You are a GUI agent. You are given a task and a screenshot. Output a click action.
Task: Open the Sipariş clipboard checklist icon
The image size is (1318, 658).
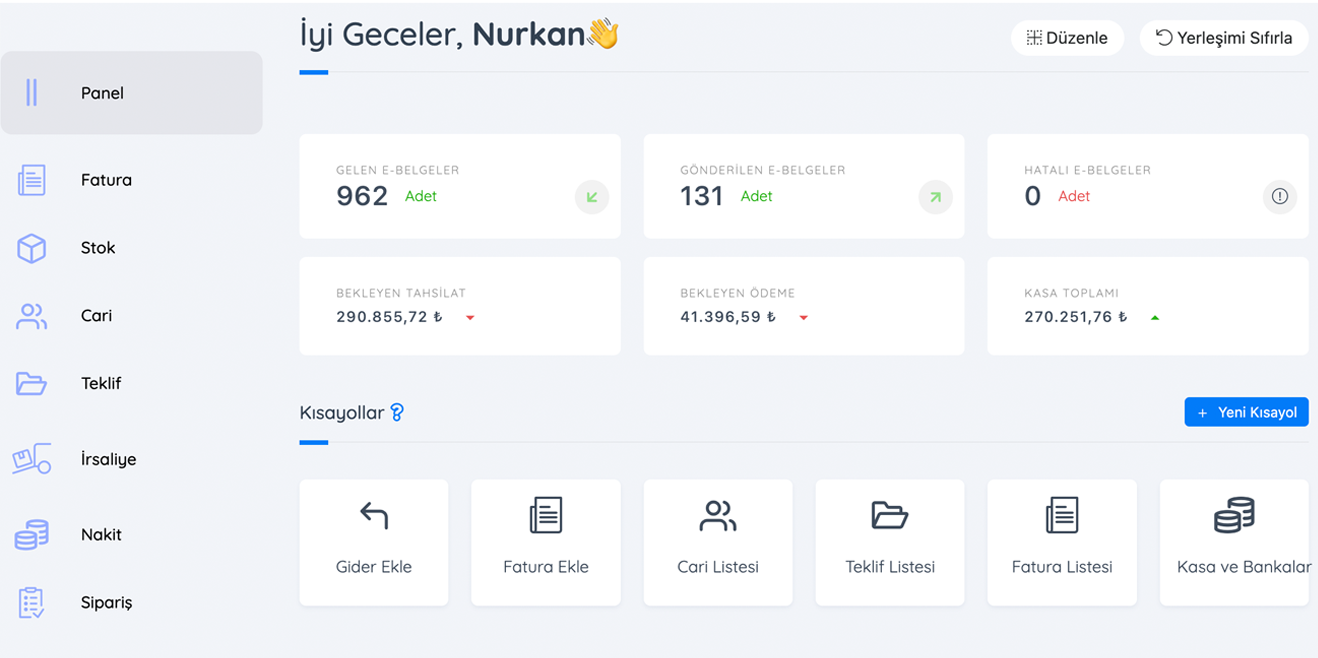point(32,603)
